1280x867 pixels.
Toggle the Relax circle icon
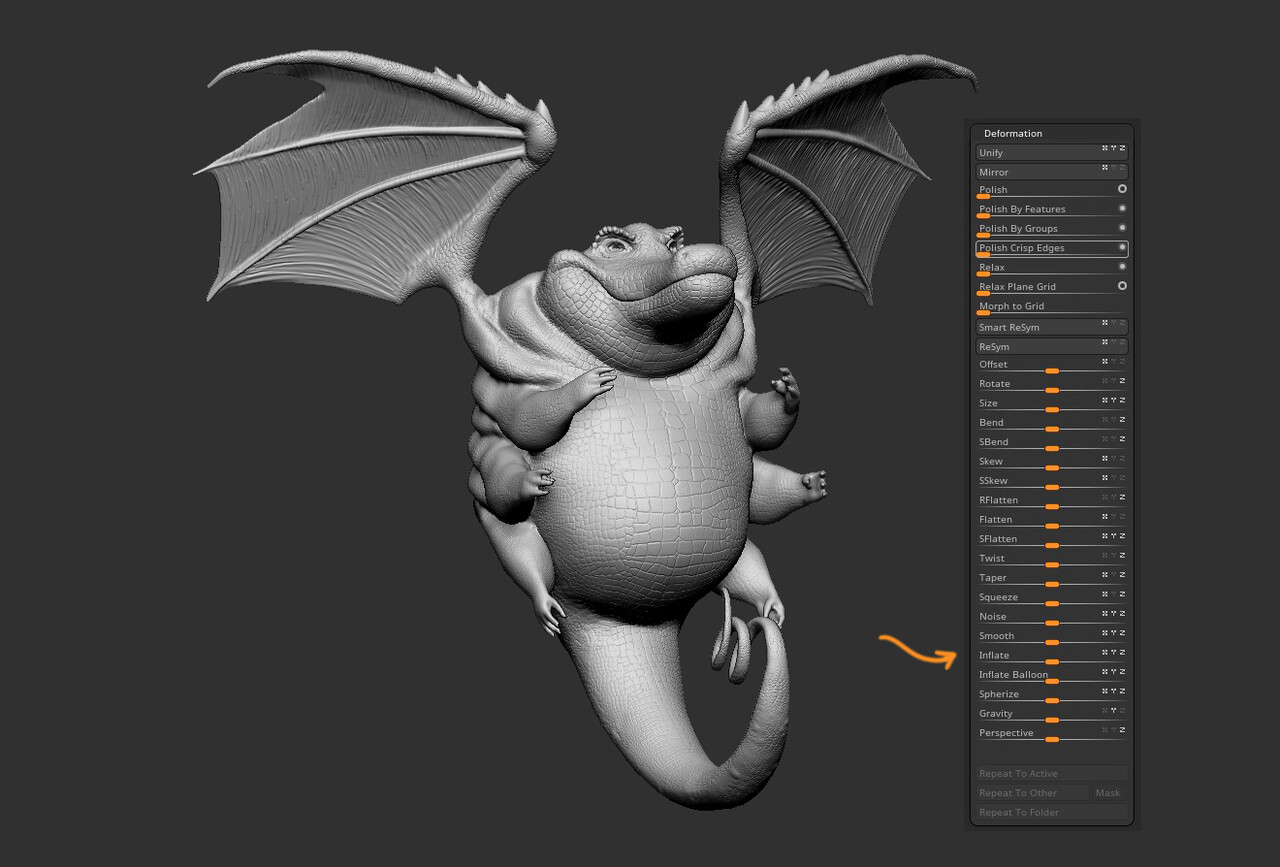[1122, 267]
